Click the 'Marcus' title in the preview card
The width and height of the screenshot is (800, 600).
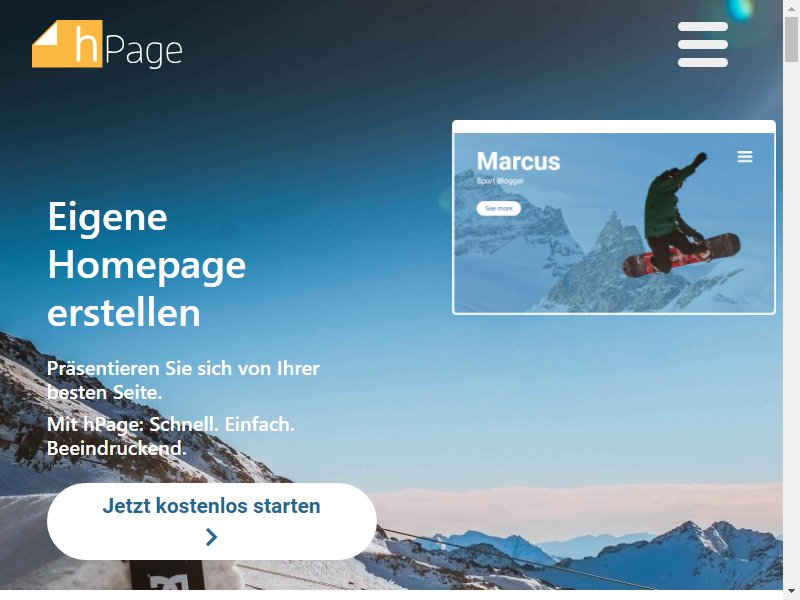pyautogui.click(x=518, y=161)
